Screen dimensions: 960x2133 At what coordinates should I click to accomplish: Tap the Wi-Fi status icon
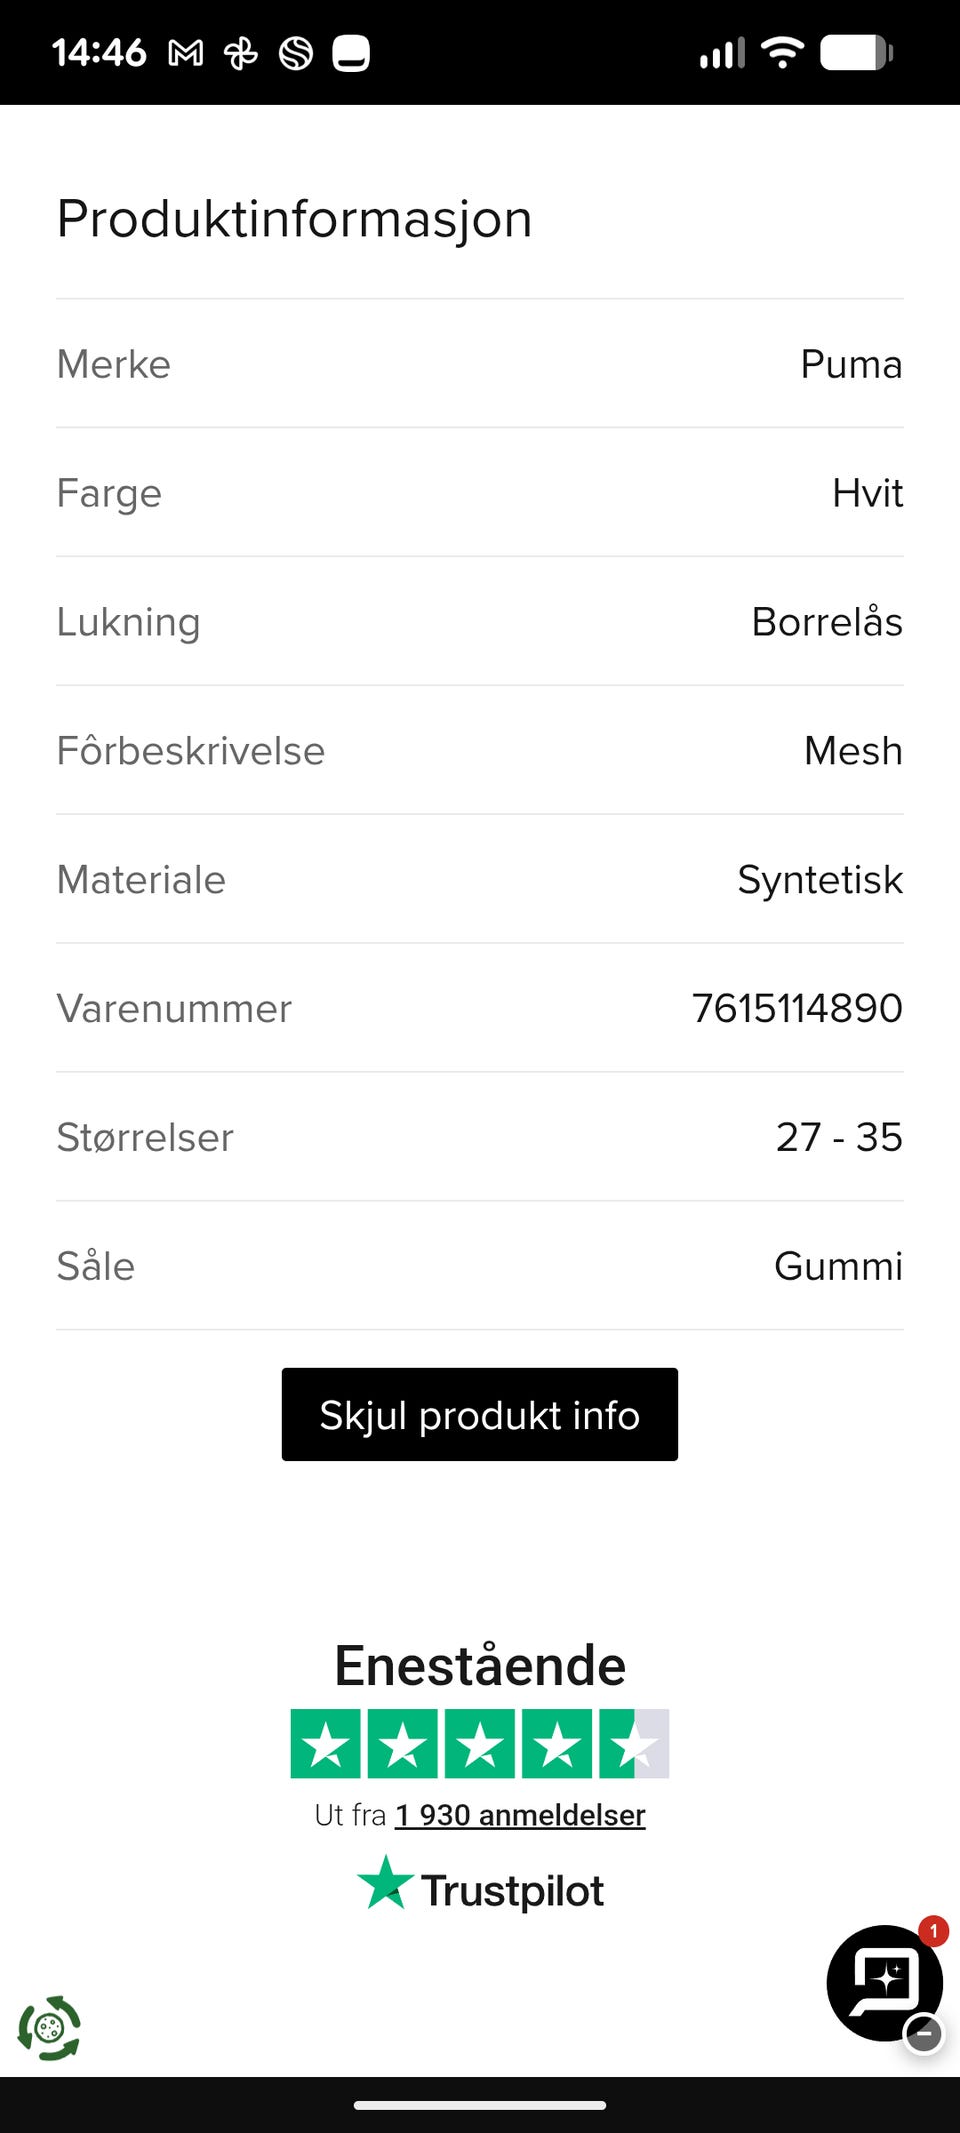[782, 52]
